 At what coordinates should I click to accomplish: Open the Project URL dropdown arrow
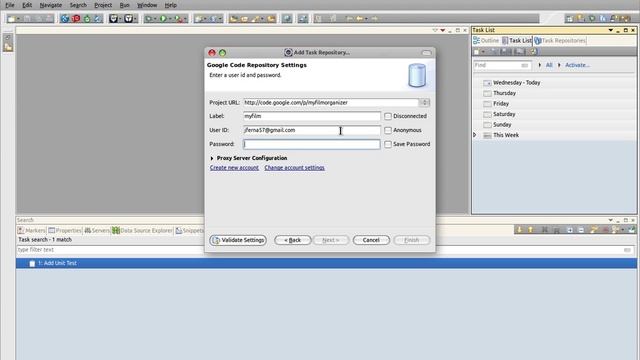424,102
